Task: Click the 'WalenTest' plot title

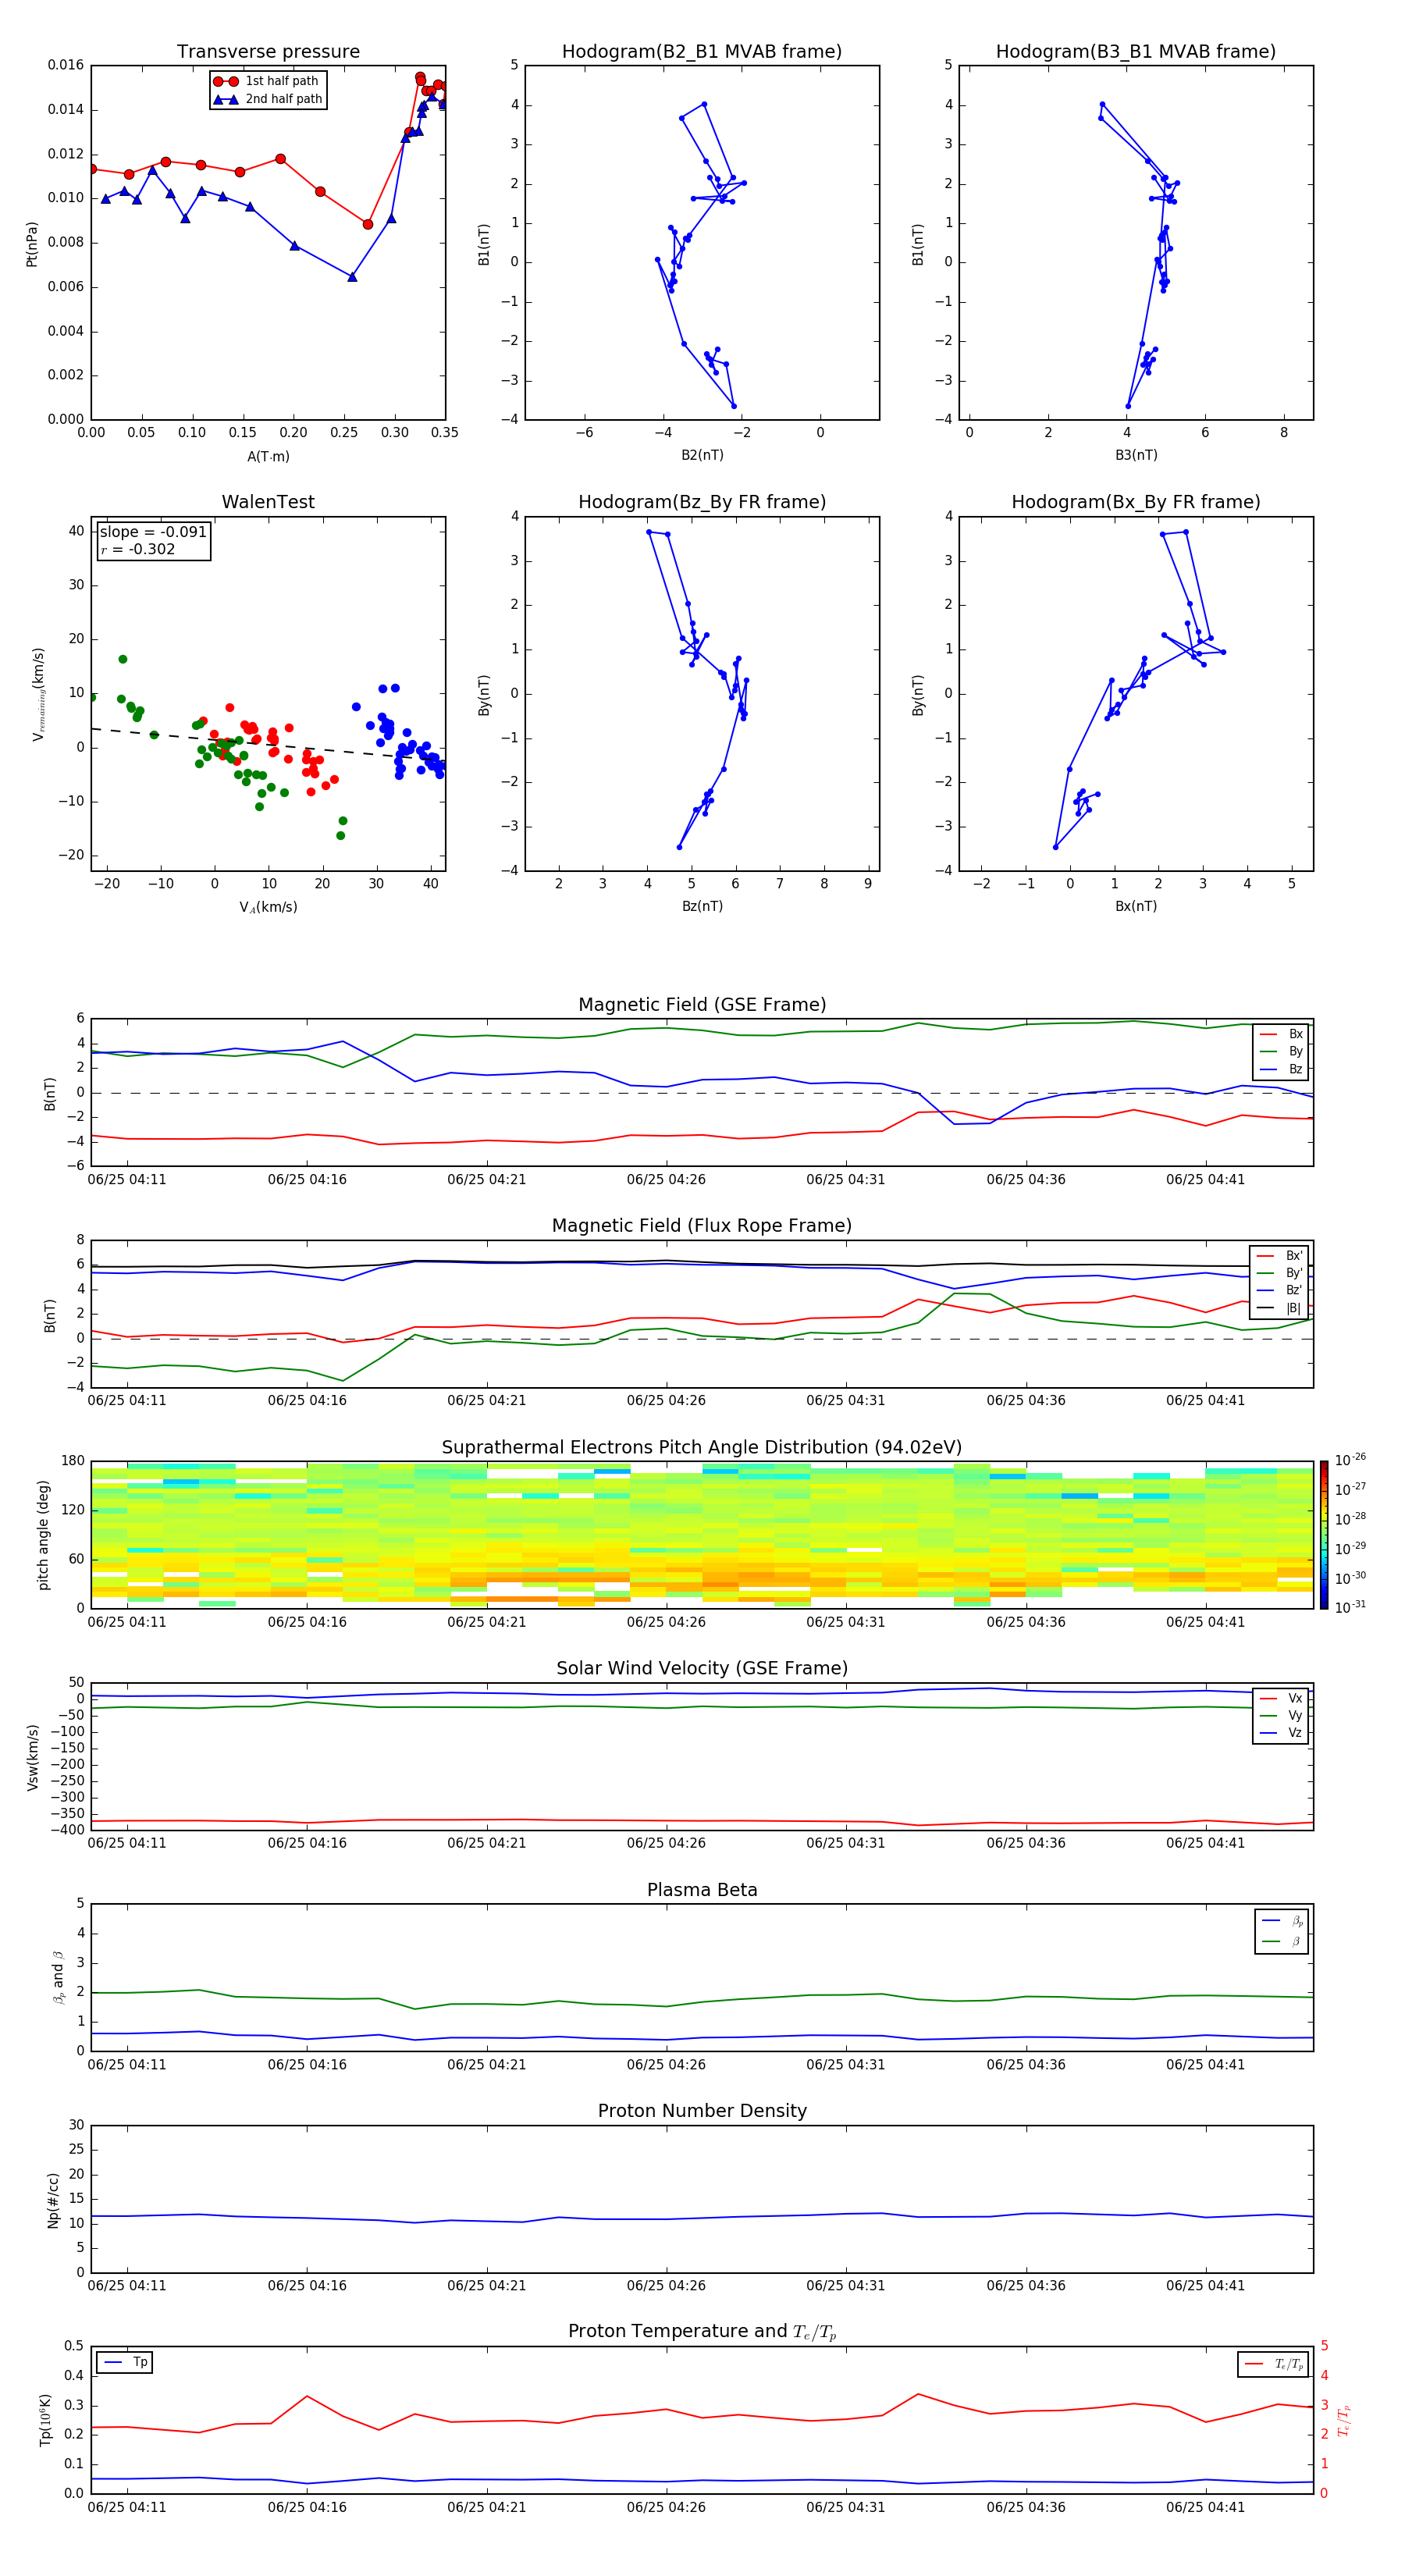Action: point(268,502)
